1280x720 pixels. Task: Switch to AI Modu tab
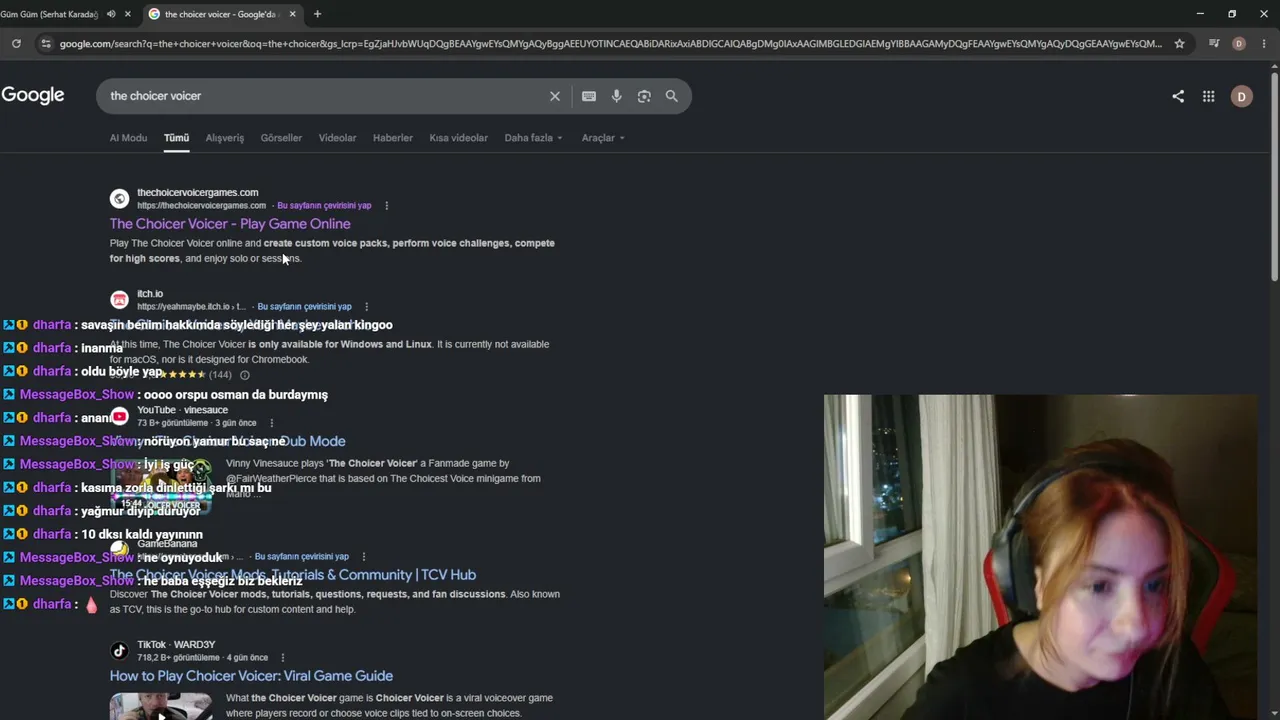click(x=128, y=138)
